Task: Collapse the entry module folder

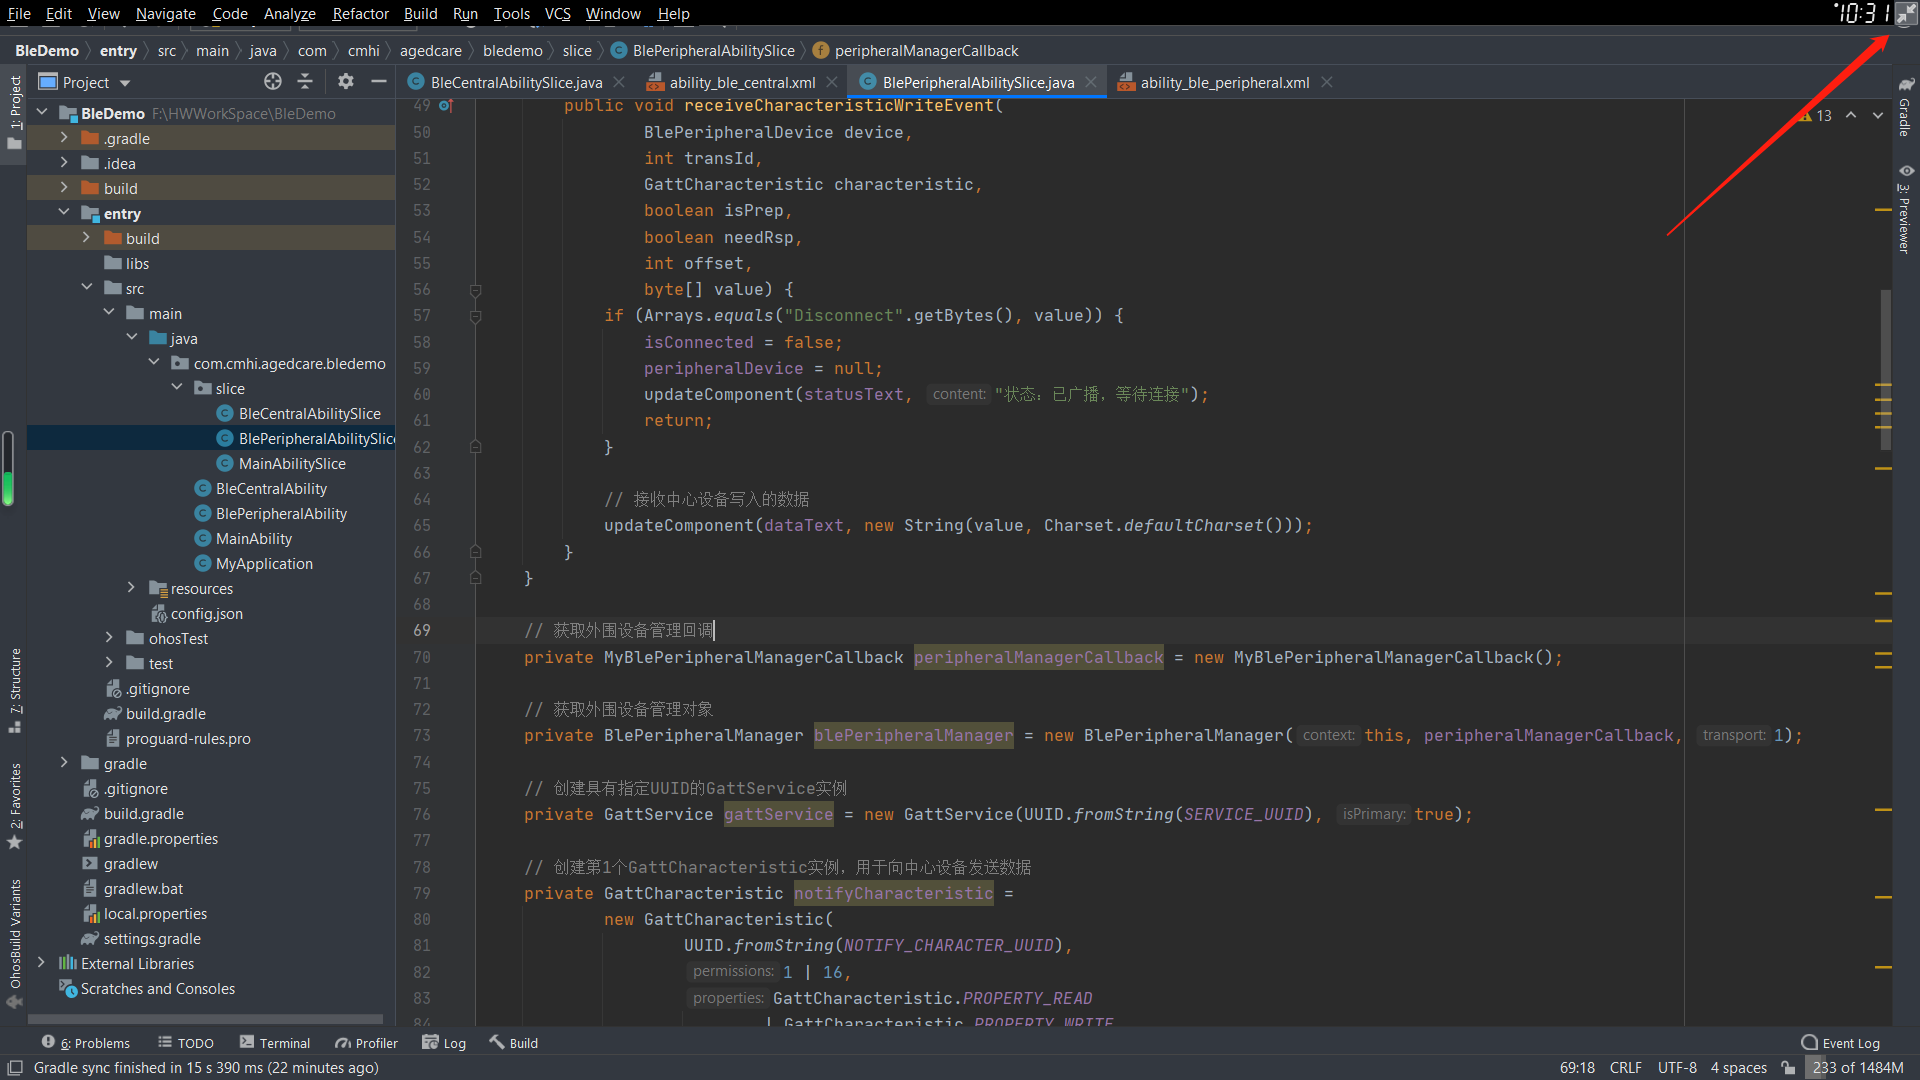Action: [64, 213]
